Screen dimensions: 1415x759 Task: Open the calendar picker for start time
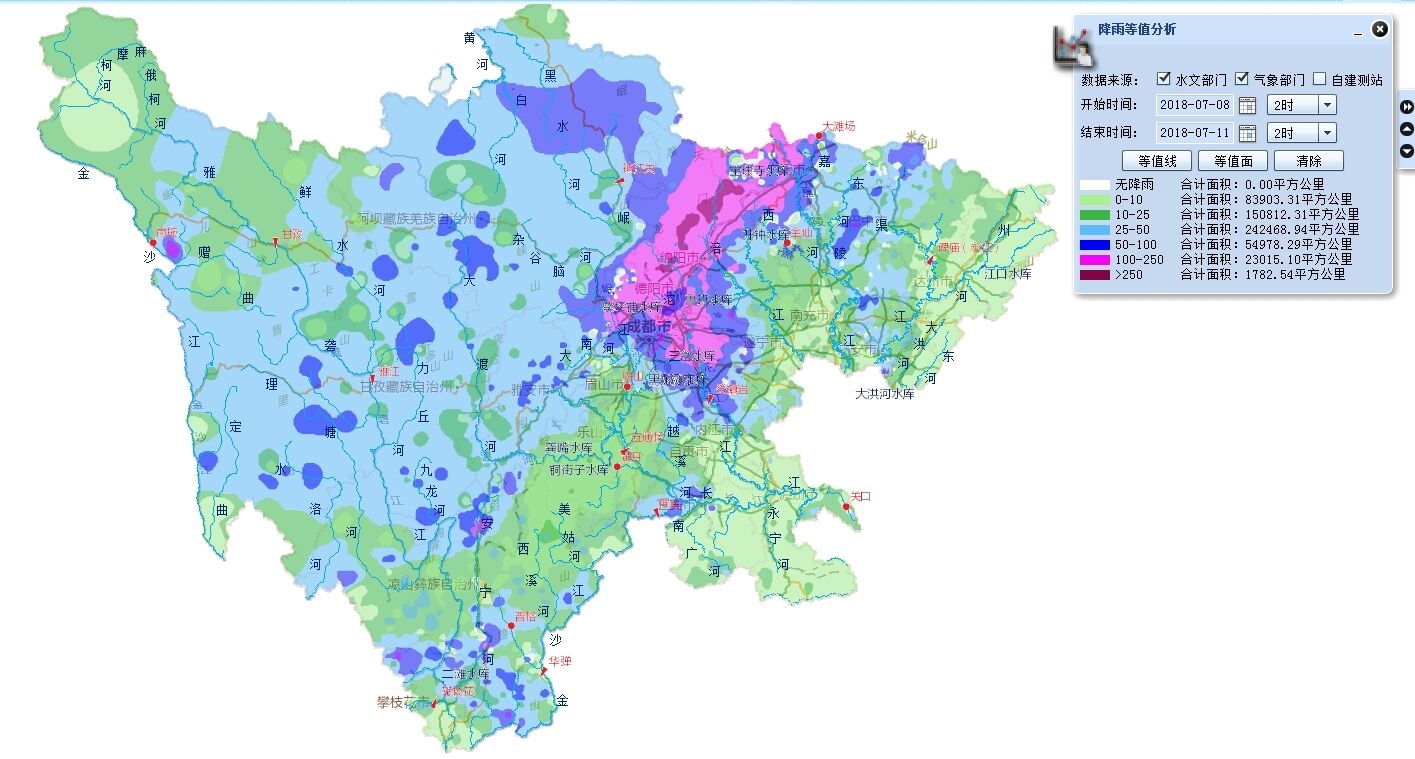point(1247,105)
